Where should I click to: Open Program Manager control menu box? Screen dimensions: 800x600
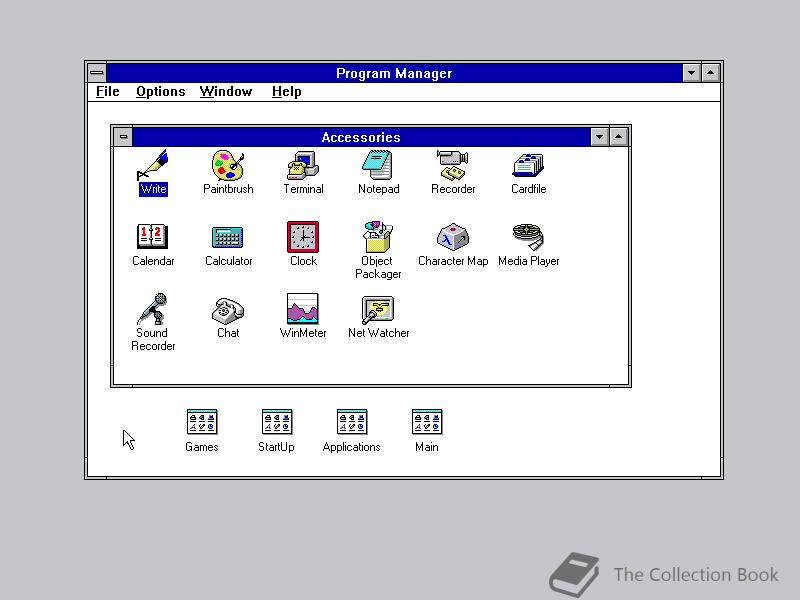pyautogui.click(x=97, y=73)
